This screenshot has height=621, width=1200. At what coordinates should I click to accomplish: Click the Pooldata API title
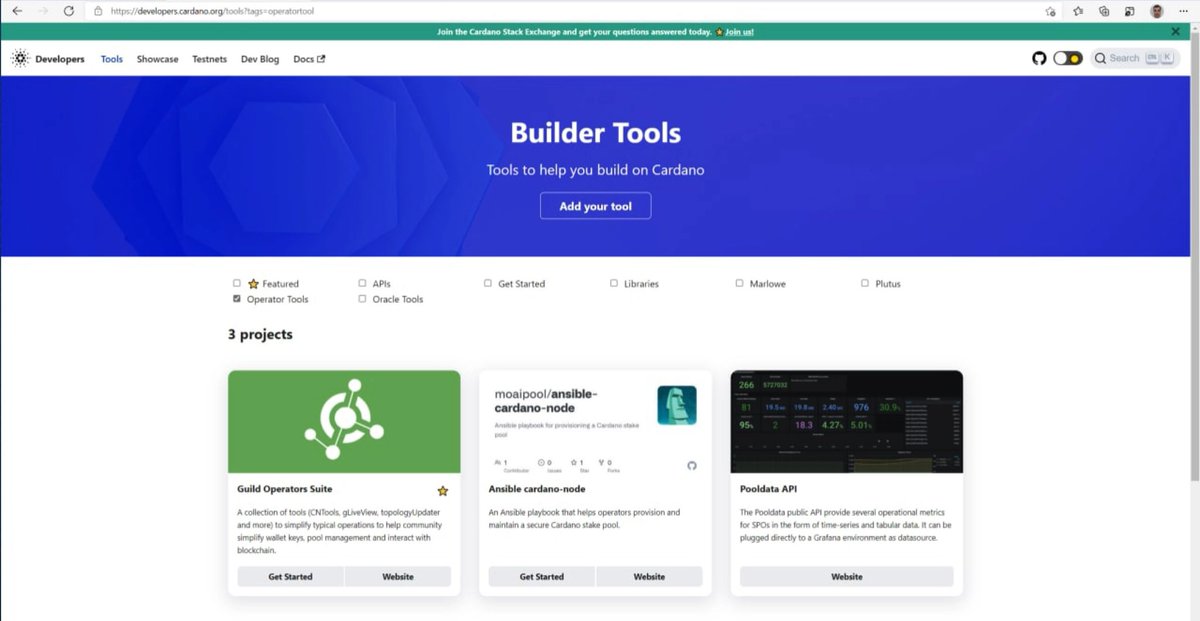[x=768, y=489]
